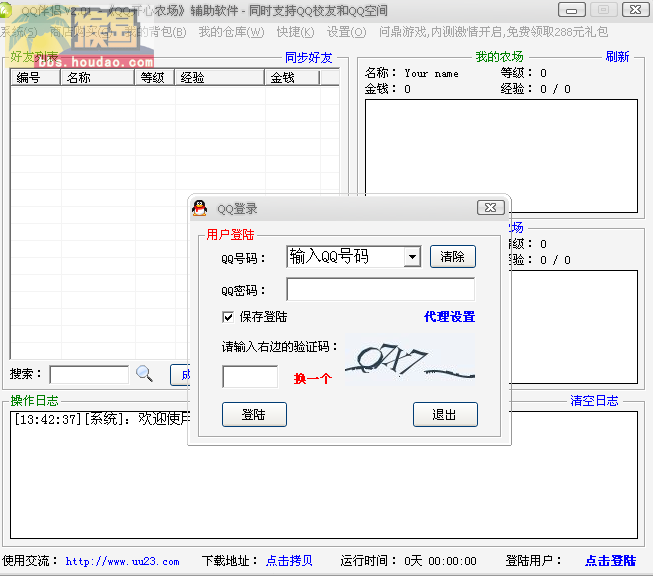Click the 'Your name' farm name text
Image resolution: width=653 pixels, height=577 pixels.
pyautogui.click(x=431, y=74)
